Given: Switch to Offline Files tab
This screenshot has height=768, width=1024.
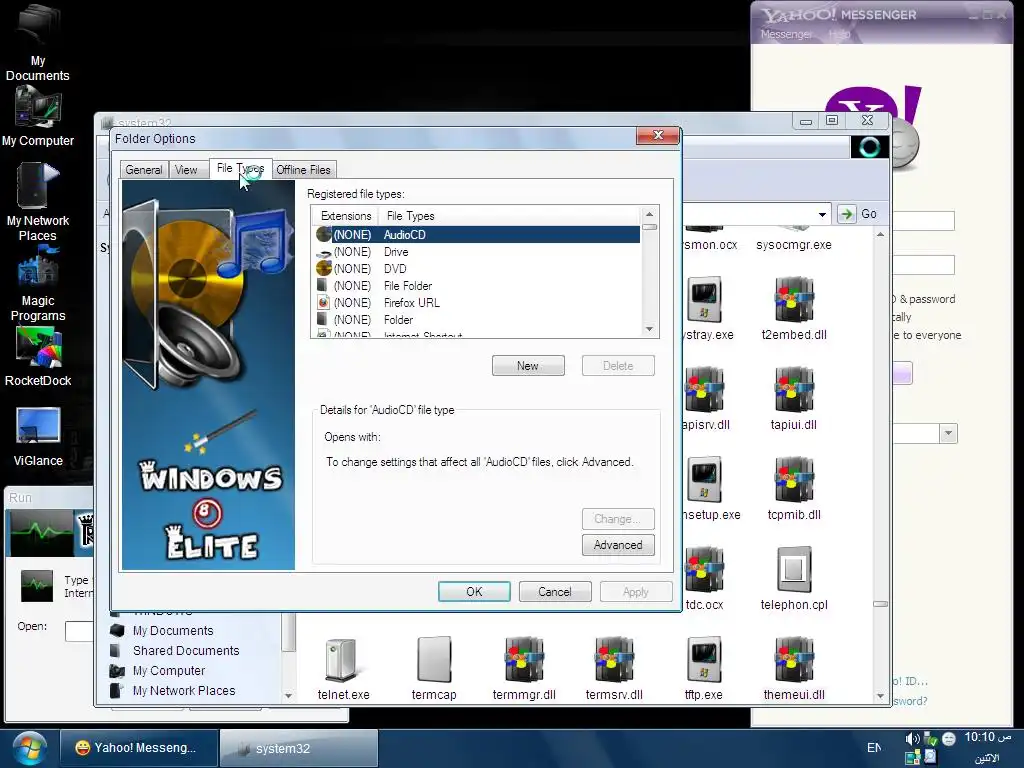Looking at the screenshot, I should pos(303,170).
